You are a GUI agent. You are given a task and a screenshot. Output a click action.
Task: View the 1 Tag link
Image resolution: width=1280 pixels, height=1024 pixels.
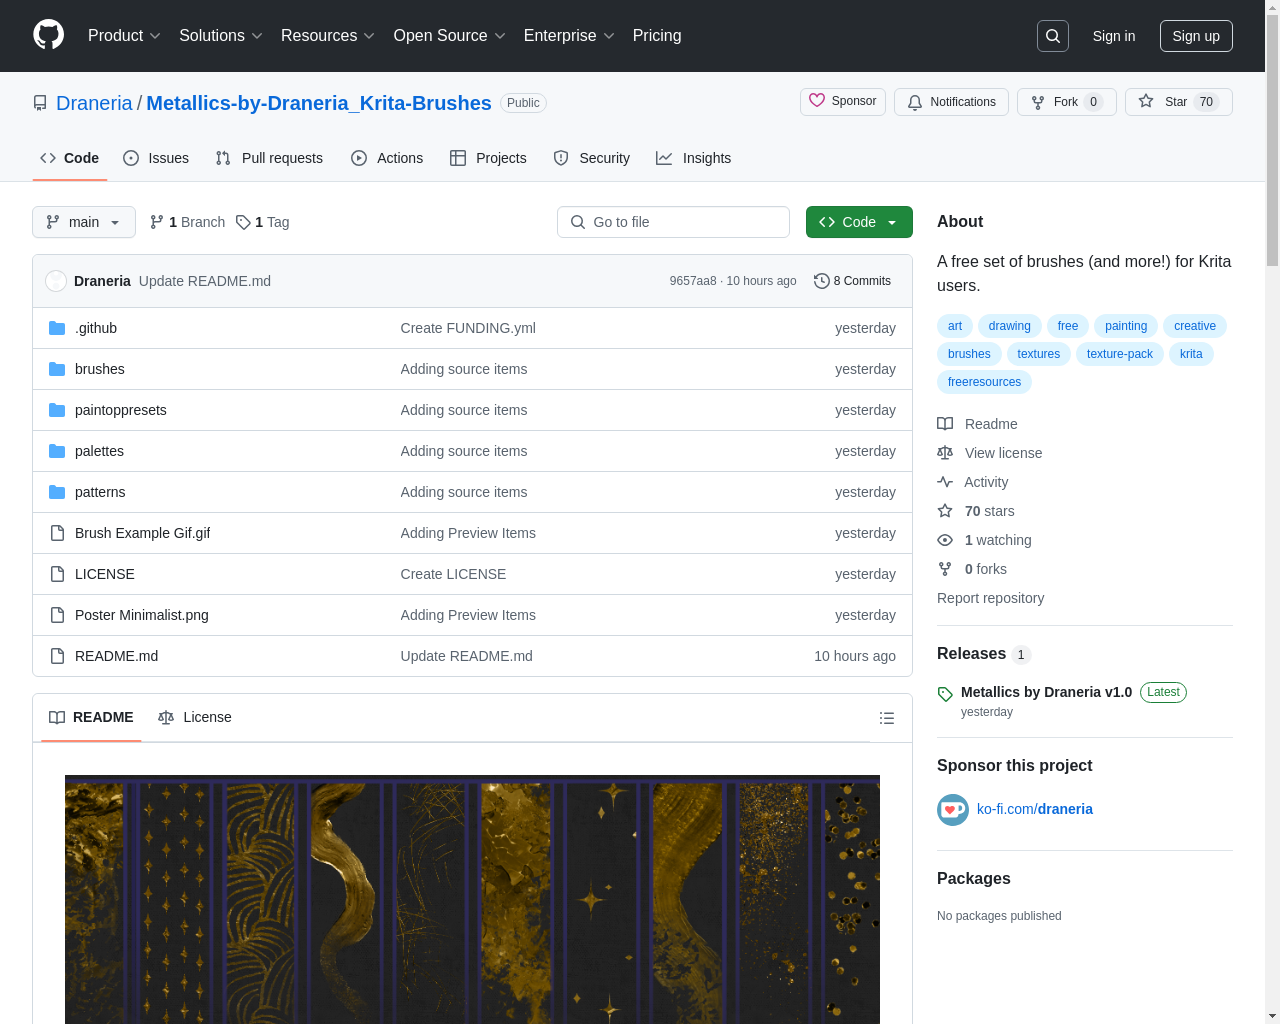click(x=263, y=222)
